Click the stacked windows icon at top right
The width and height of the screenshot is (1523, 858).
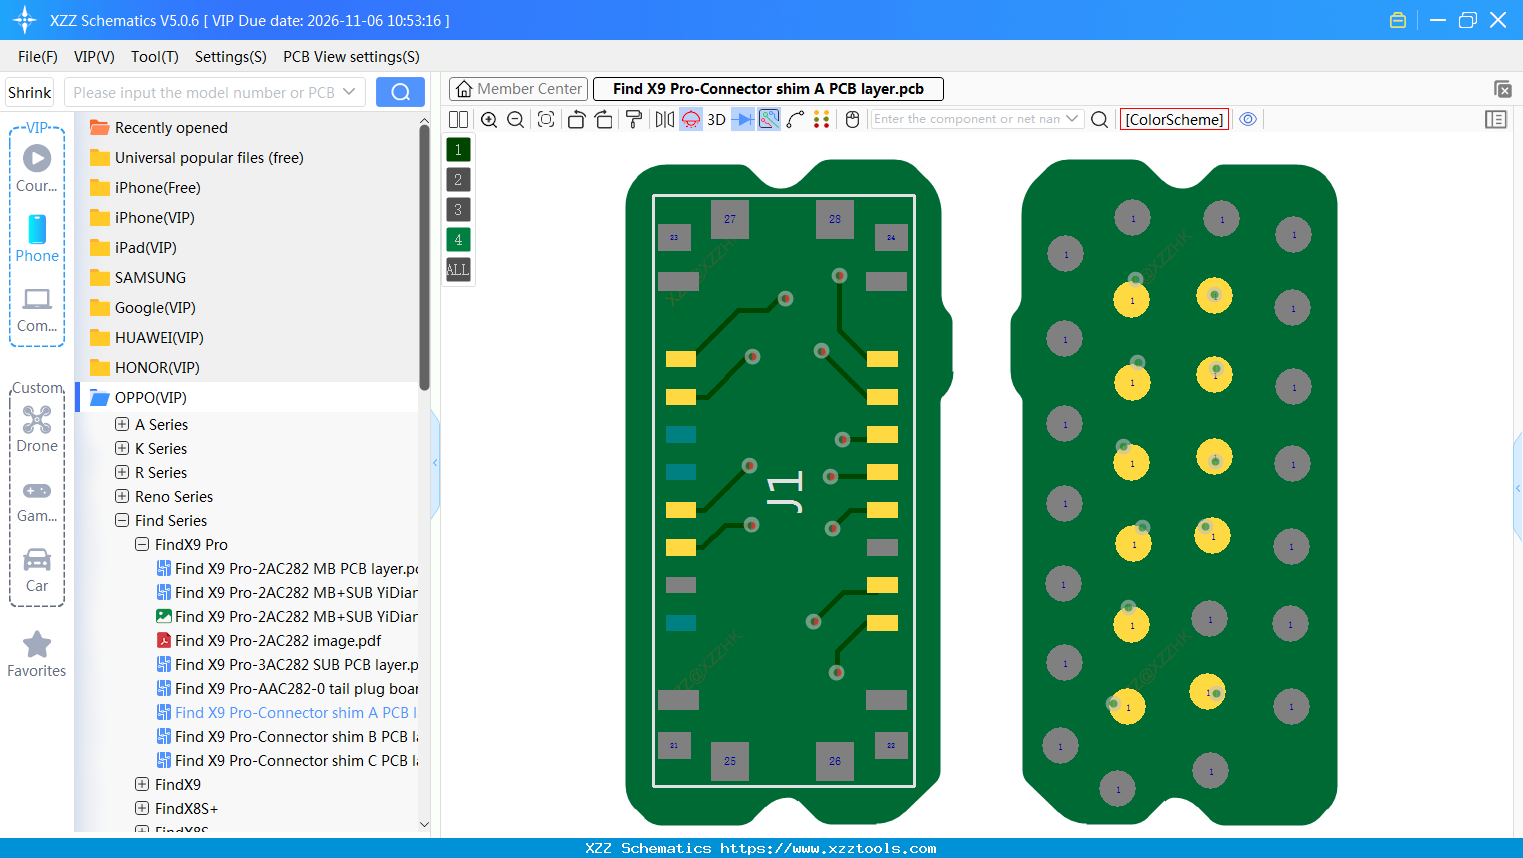pos(1502,89)
